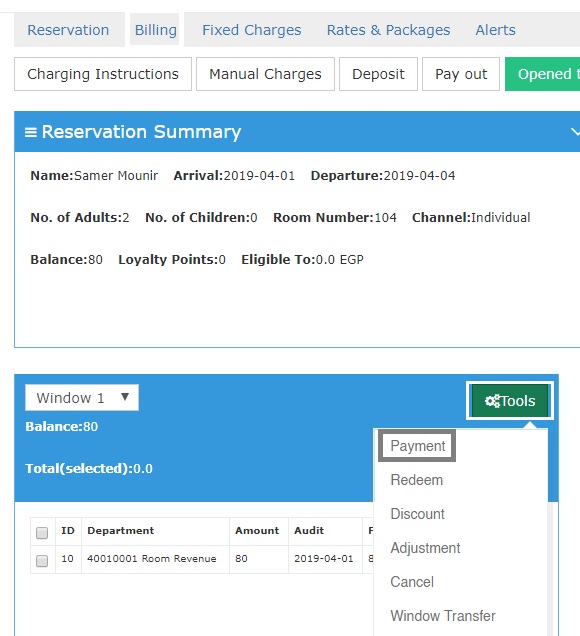Image resolution: width=580 pixels, height=636 pixels.
Task: Click Total(selected) 0.0 label
Action: 89,468
